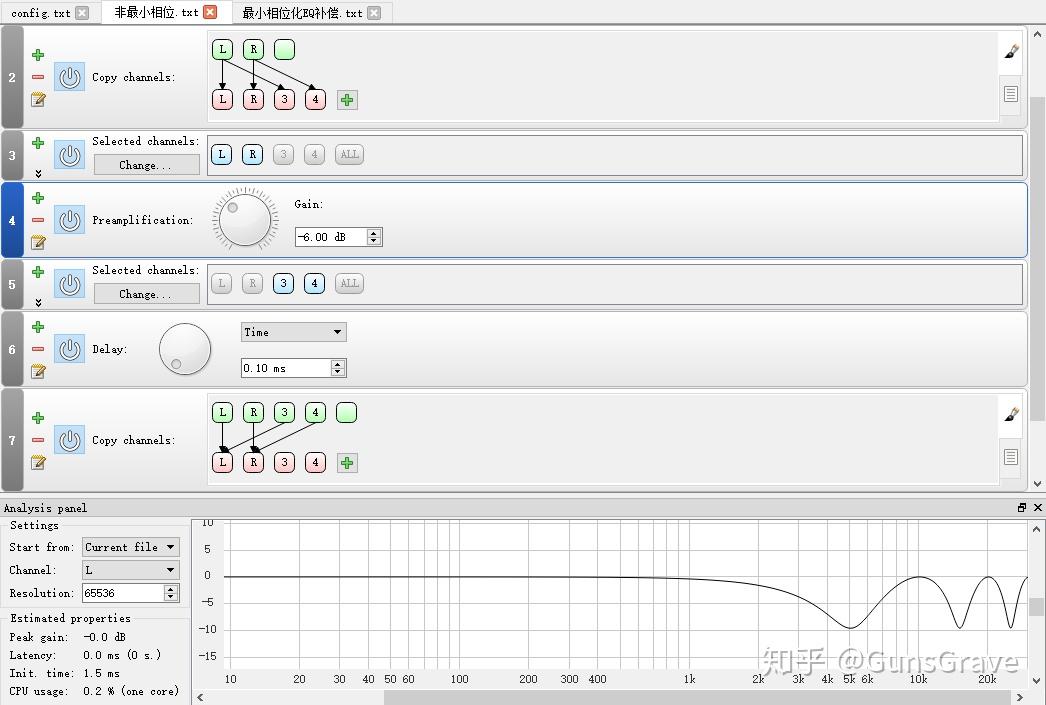
Task: Deselect channel 3 in row 5
Action: (284, 283)
